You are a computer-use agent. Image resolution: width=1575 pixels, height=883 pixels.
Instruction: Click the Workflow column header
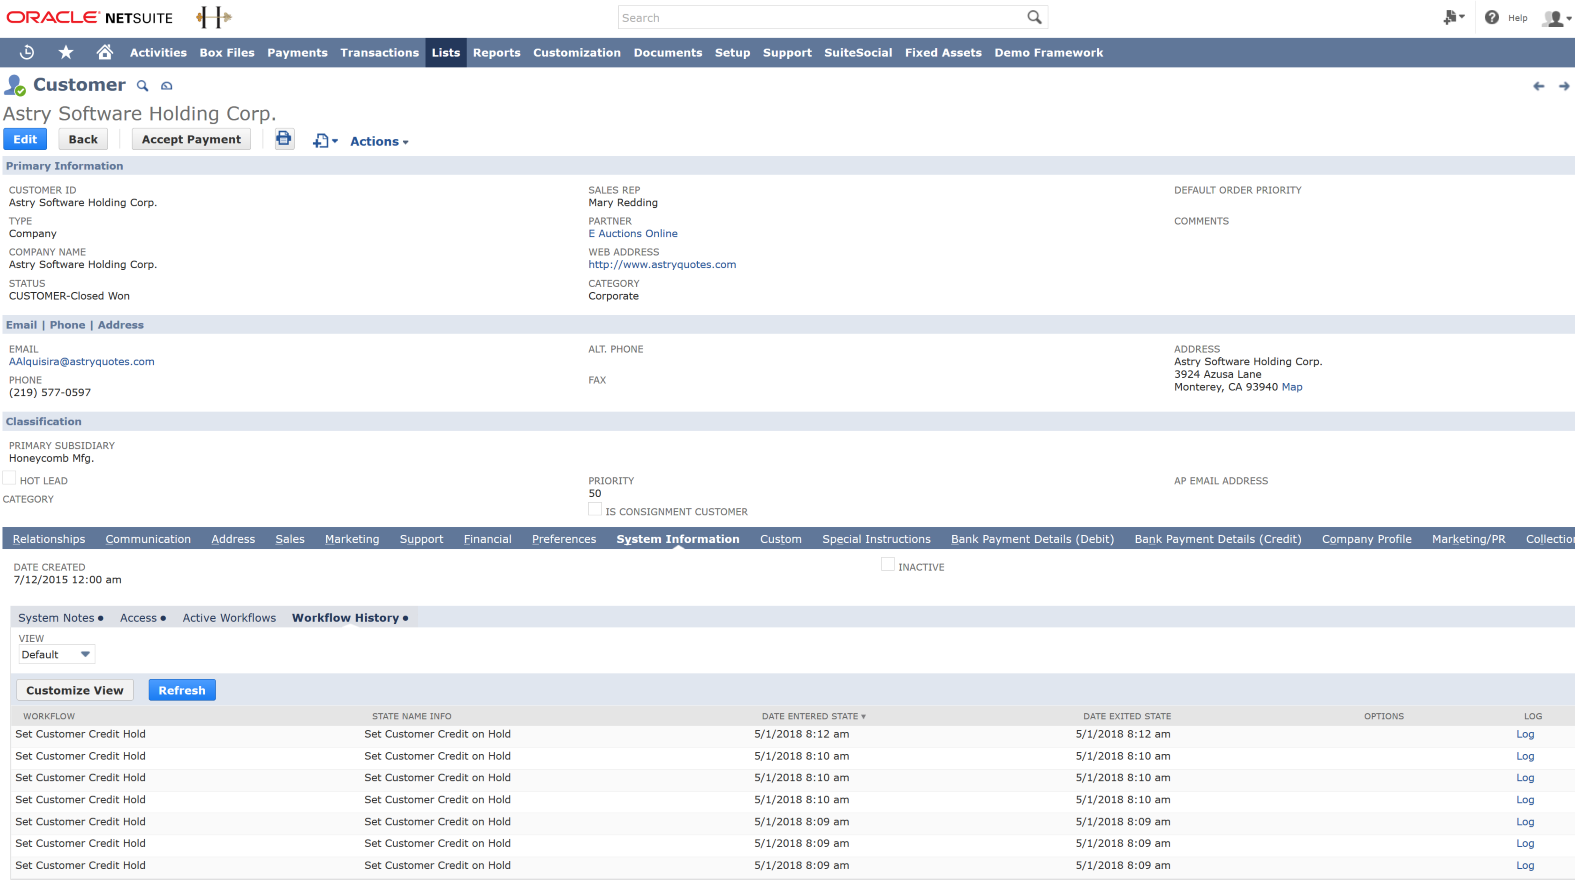[x=49, y=716]
